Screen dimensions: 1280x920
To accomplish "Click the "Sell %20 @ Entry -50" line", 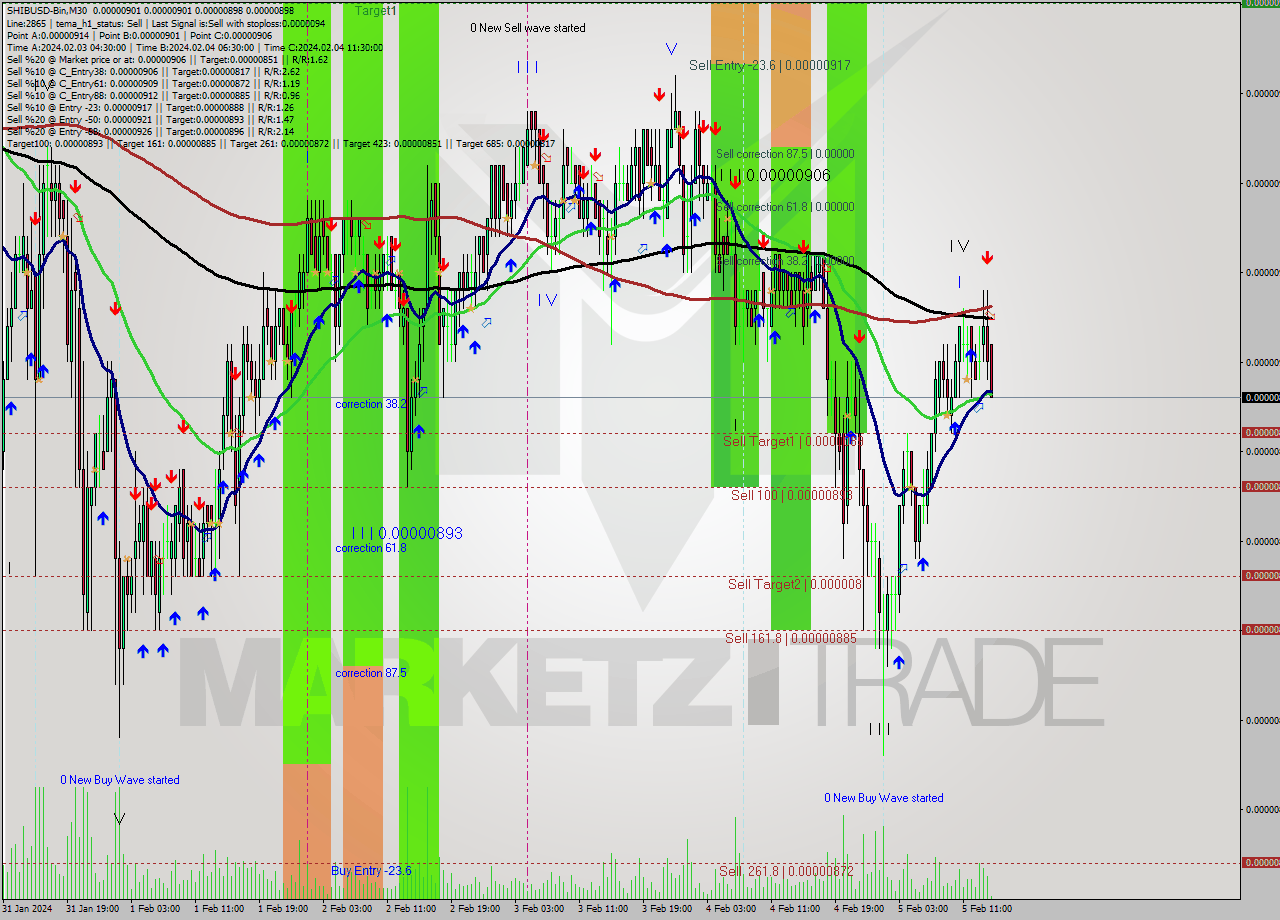I will click(150, 119).
